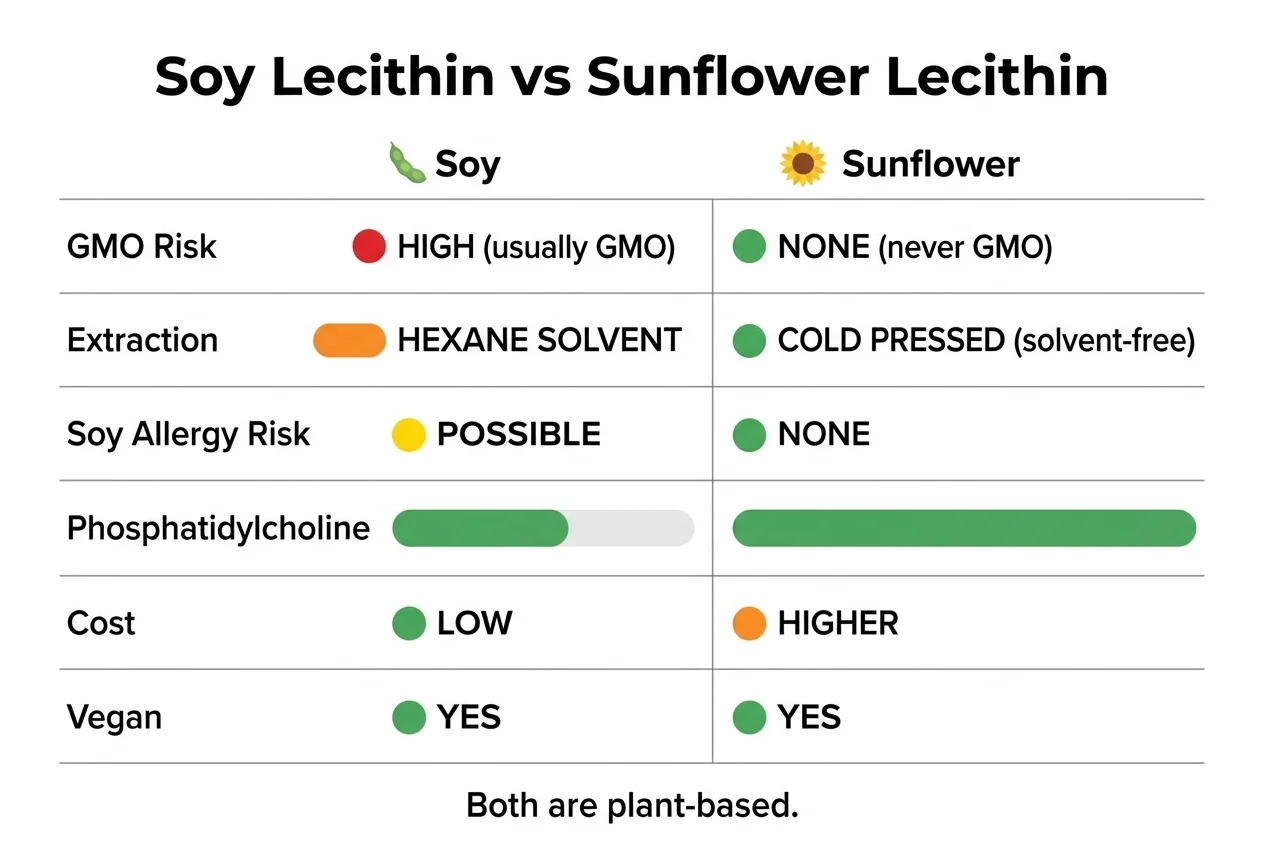1264x848 pixels.
Task: Click the Extraction row label
Action: [142, 340]
